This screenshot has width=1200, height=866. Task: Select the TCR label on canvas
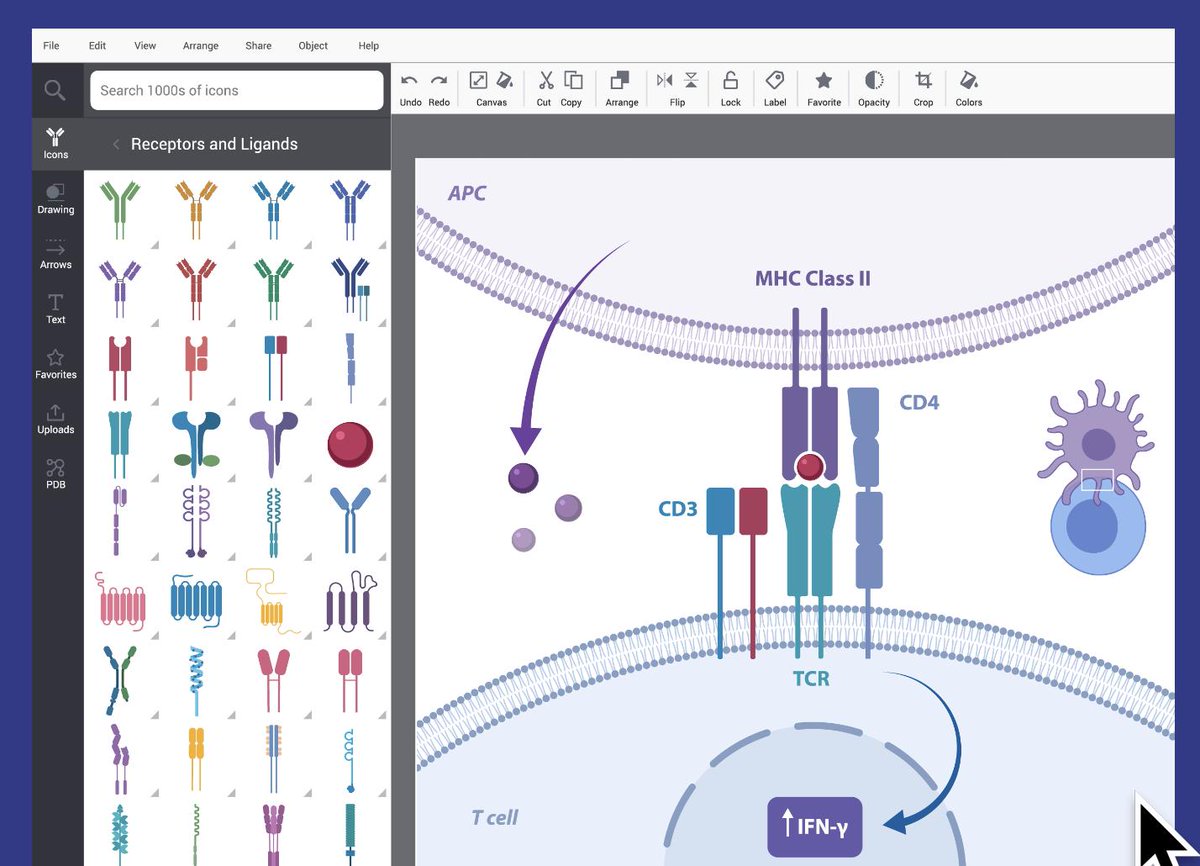(811, 679)
